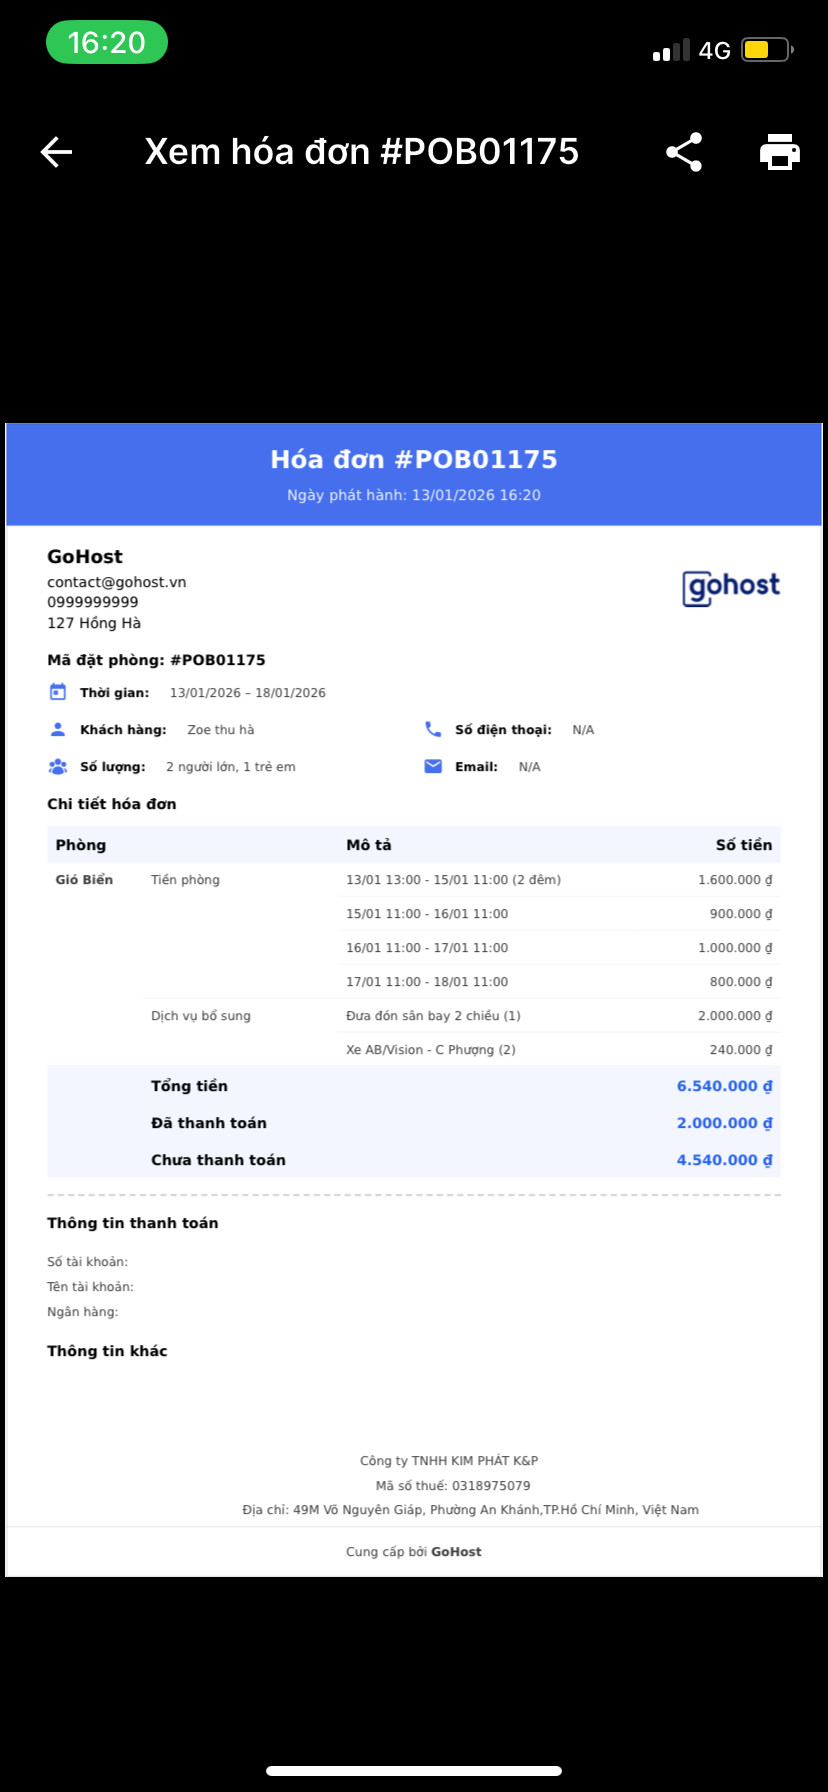
Task: Tap the Đưa đón sân bay 2 chiều row
Action: [433, 1016]
